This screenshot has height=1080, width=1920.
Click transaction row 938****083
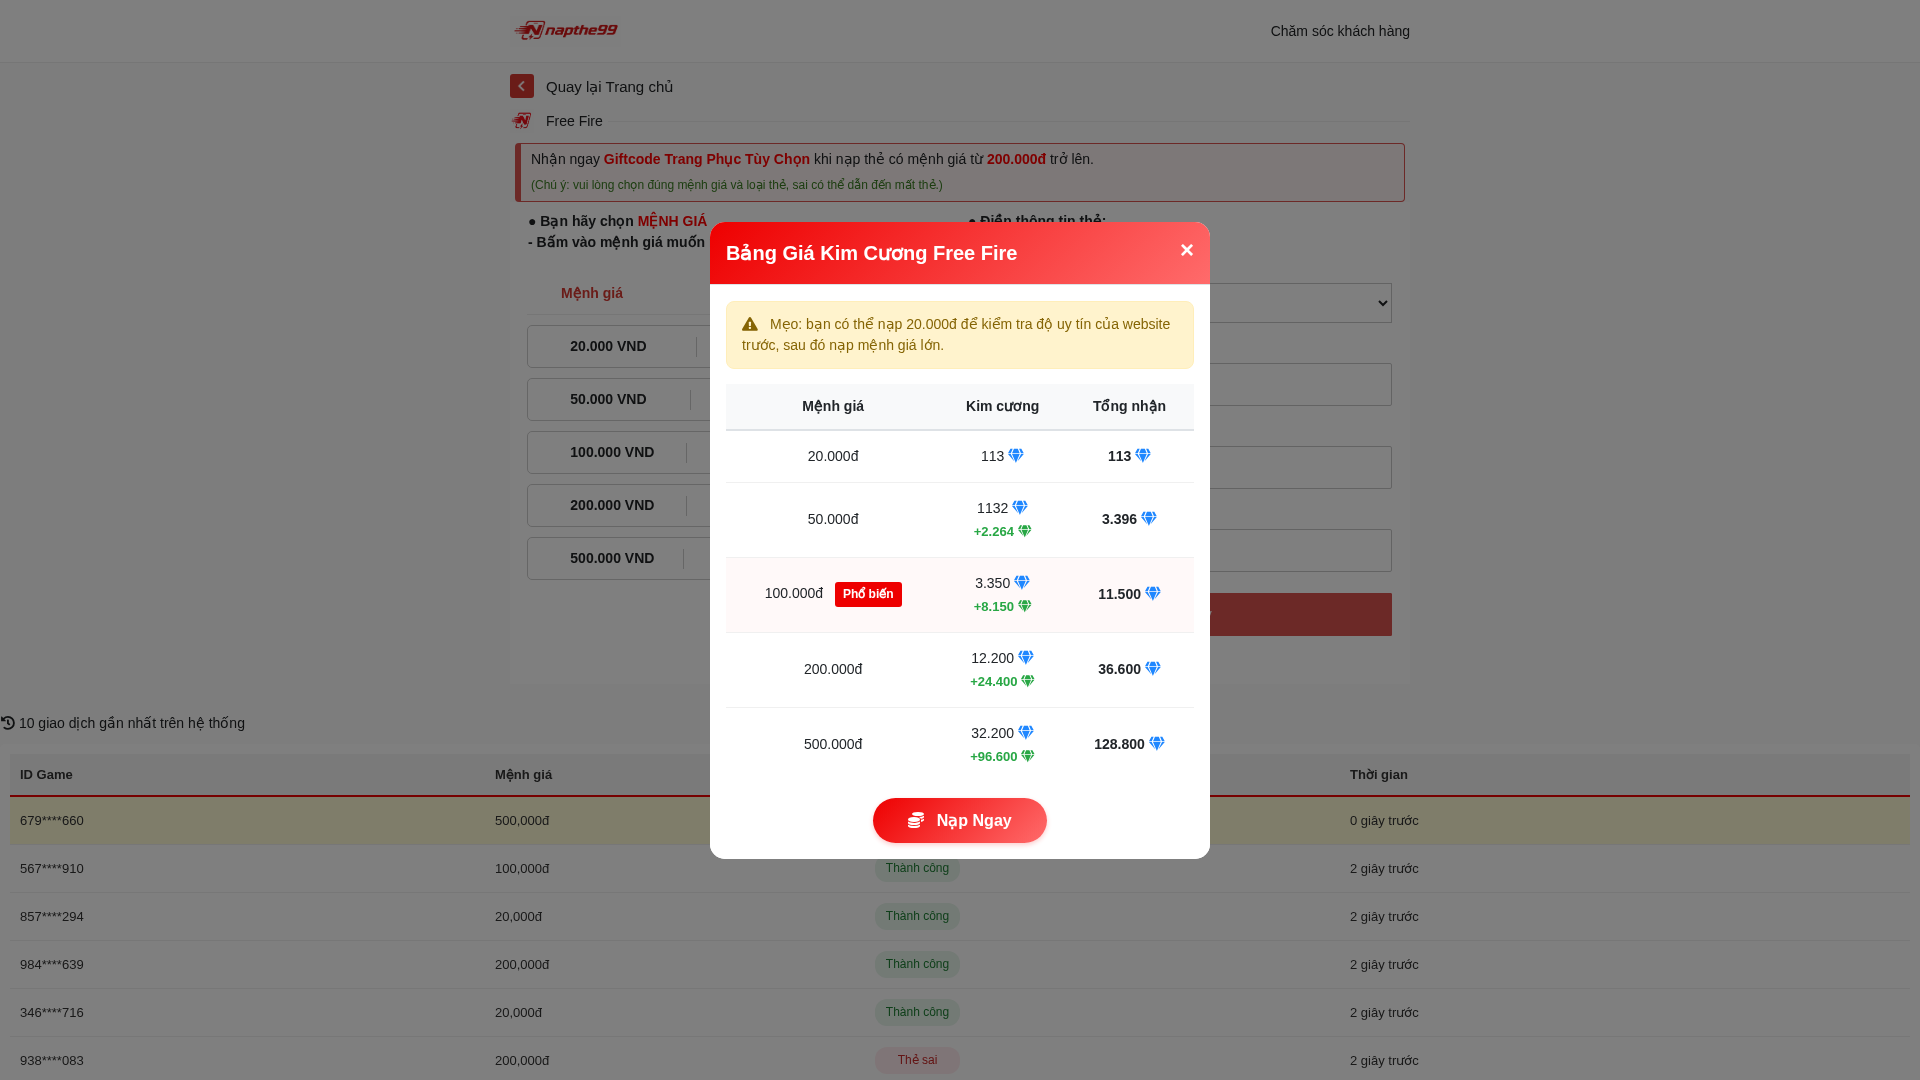[960, 1060]
